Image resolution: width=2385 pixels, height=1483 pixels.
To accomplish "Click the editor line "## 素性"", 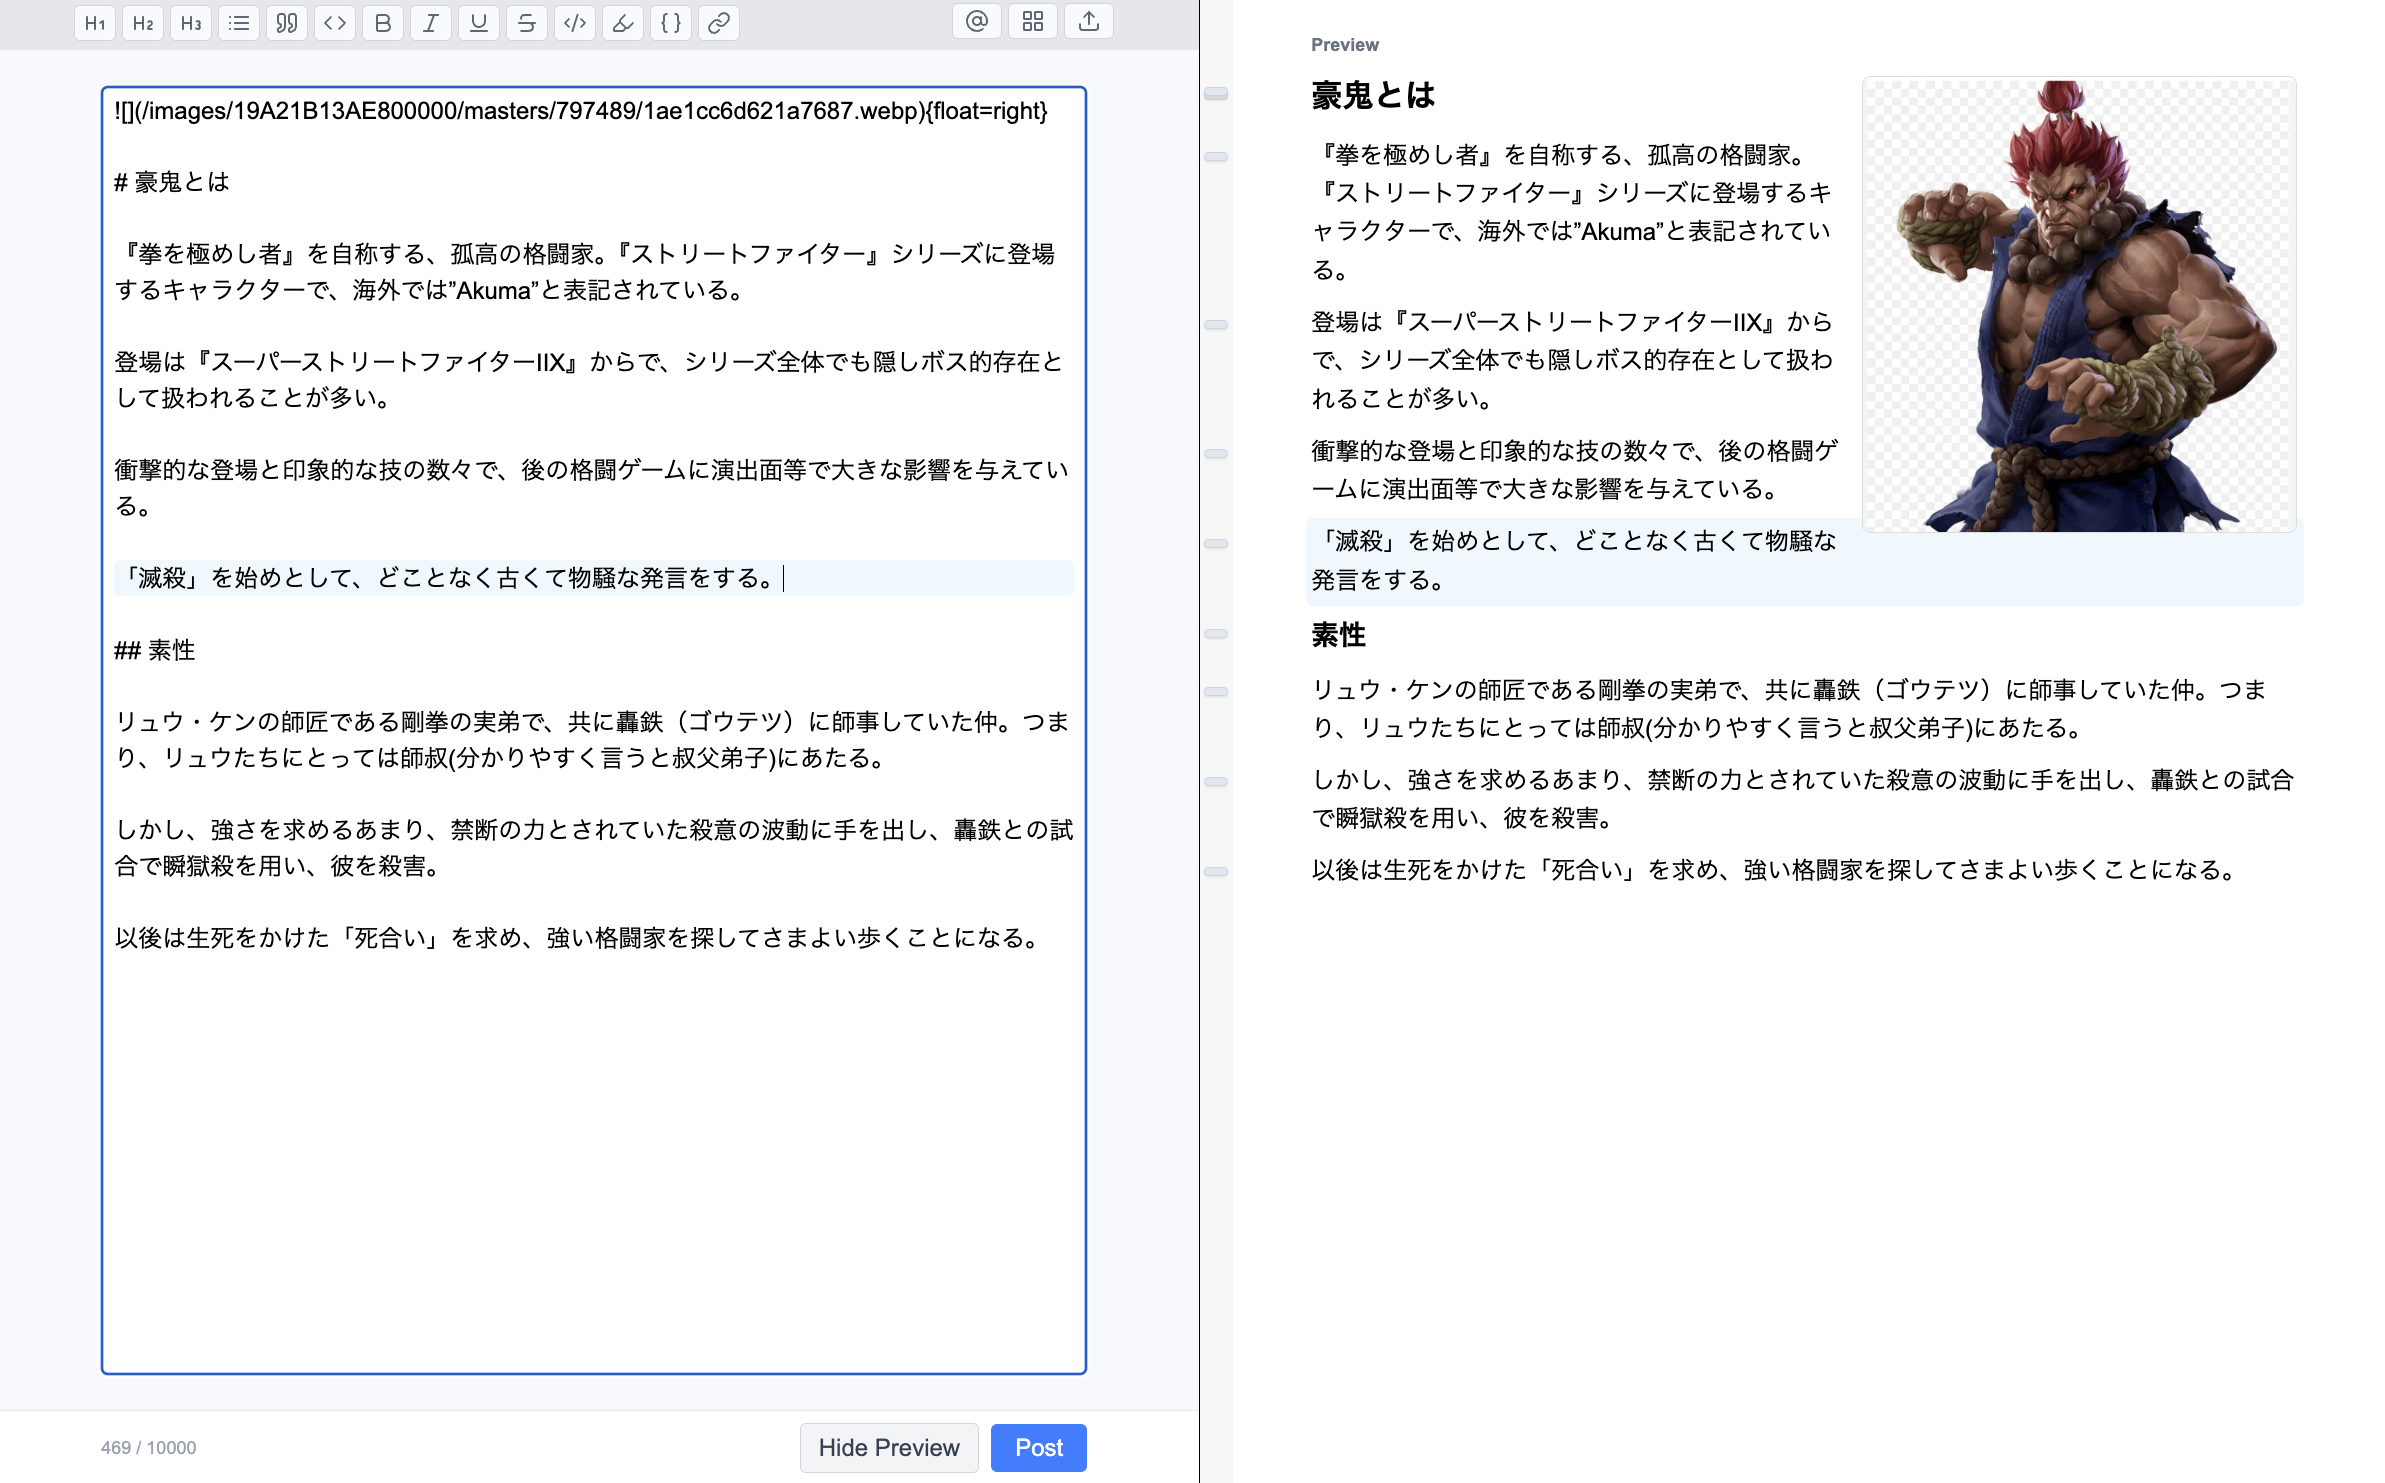I will pyautogui.click(x=155, y=650).
